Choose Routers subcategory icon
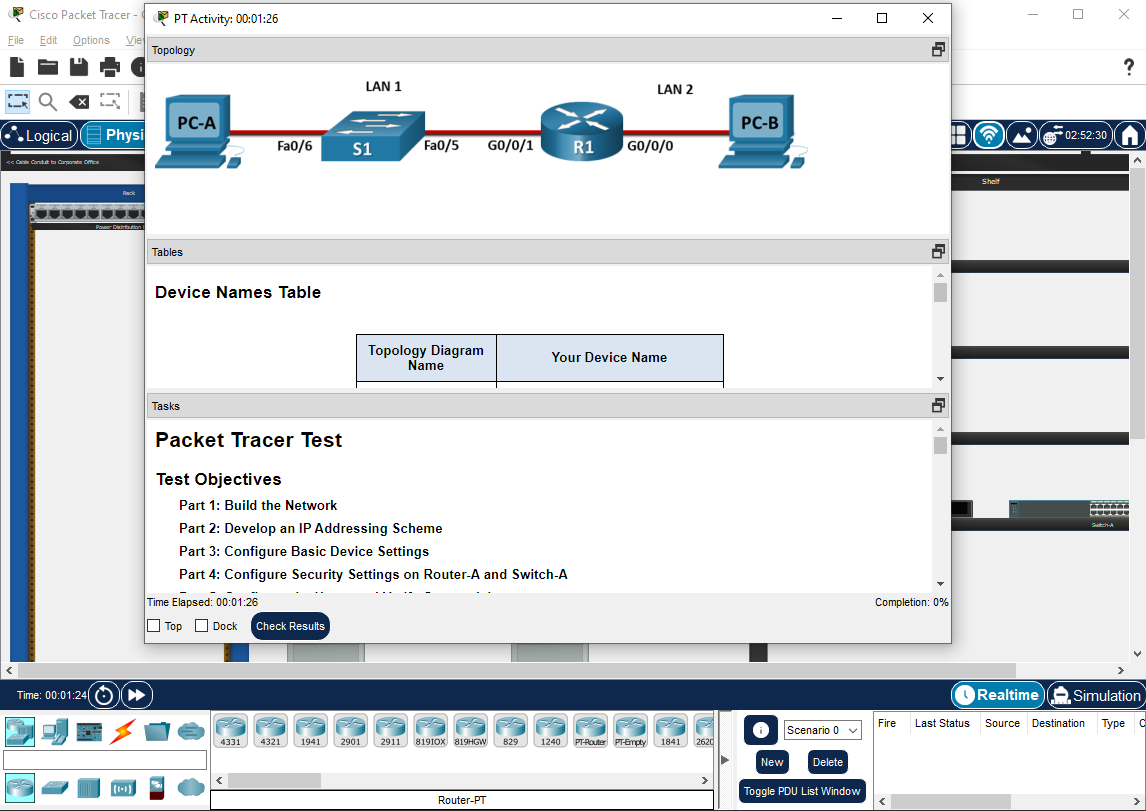 click(20, 788)
